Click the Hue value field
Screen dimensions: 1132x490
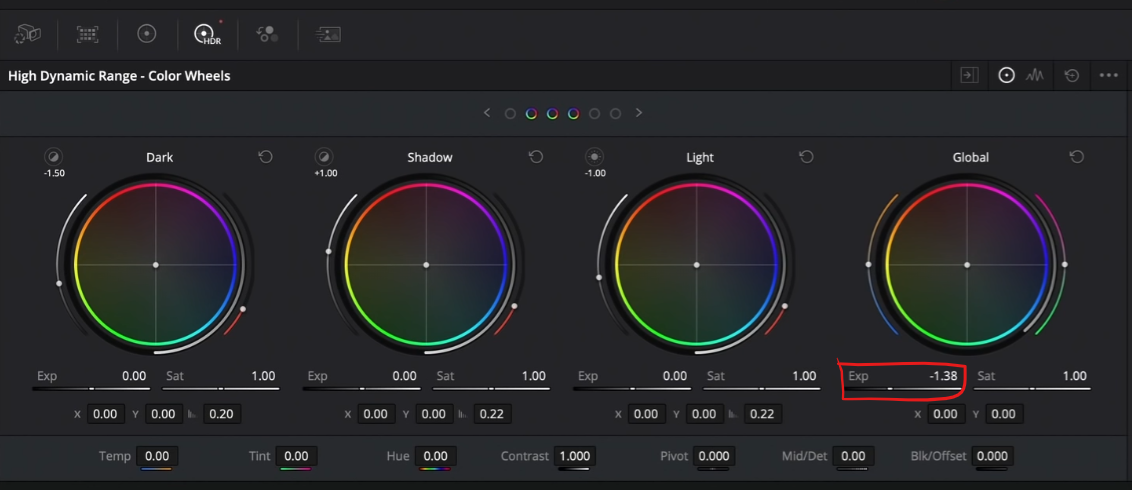coord(435,456)
